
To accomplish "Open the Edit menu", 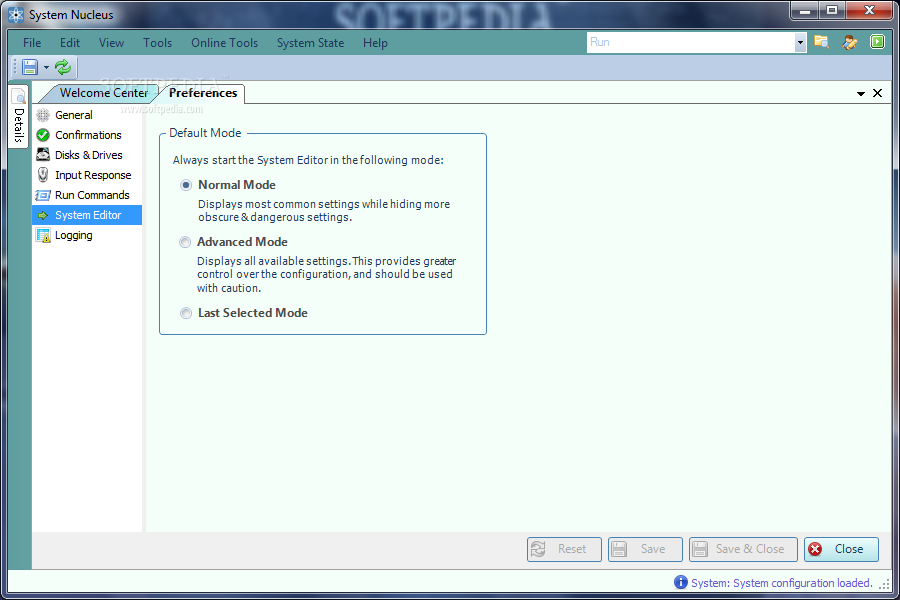I will coord(70,43).
